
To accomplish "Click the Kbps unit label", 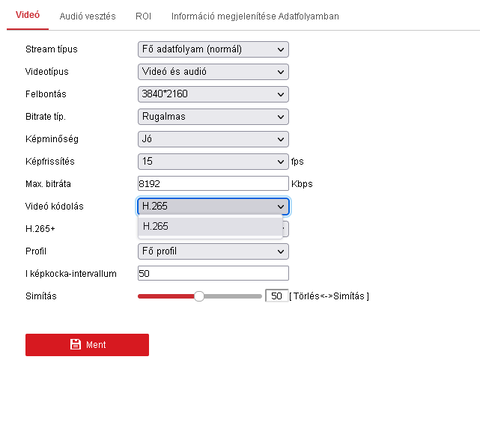I will tap(302, 184).
